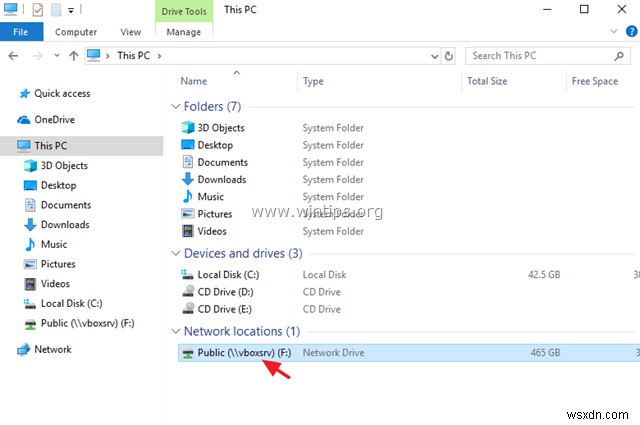640x425 pixels.
Task: Click the Videos film icon in list
Action: point(188,231)
